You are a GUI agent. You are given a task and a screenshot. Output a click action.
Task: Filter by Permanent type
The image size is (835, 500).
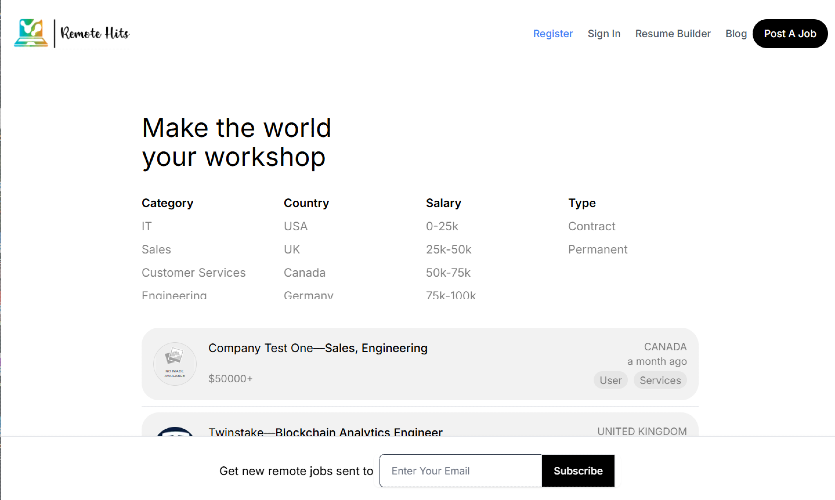597,249
